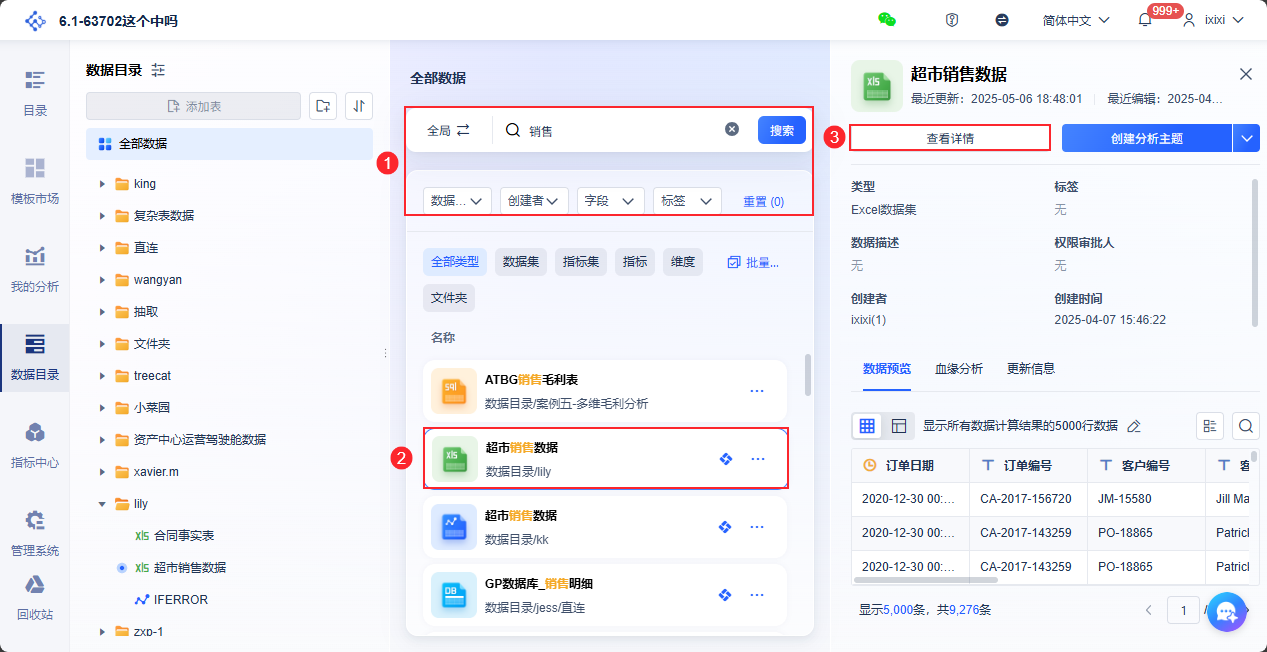This screenshot has height=652, width=1267.
Task: Click the sort order icon
Action: point(359,106)
